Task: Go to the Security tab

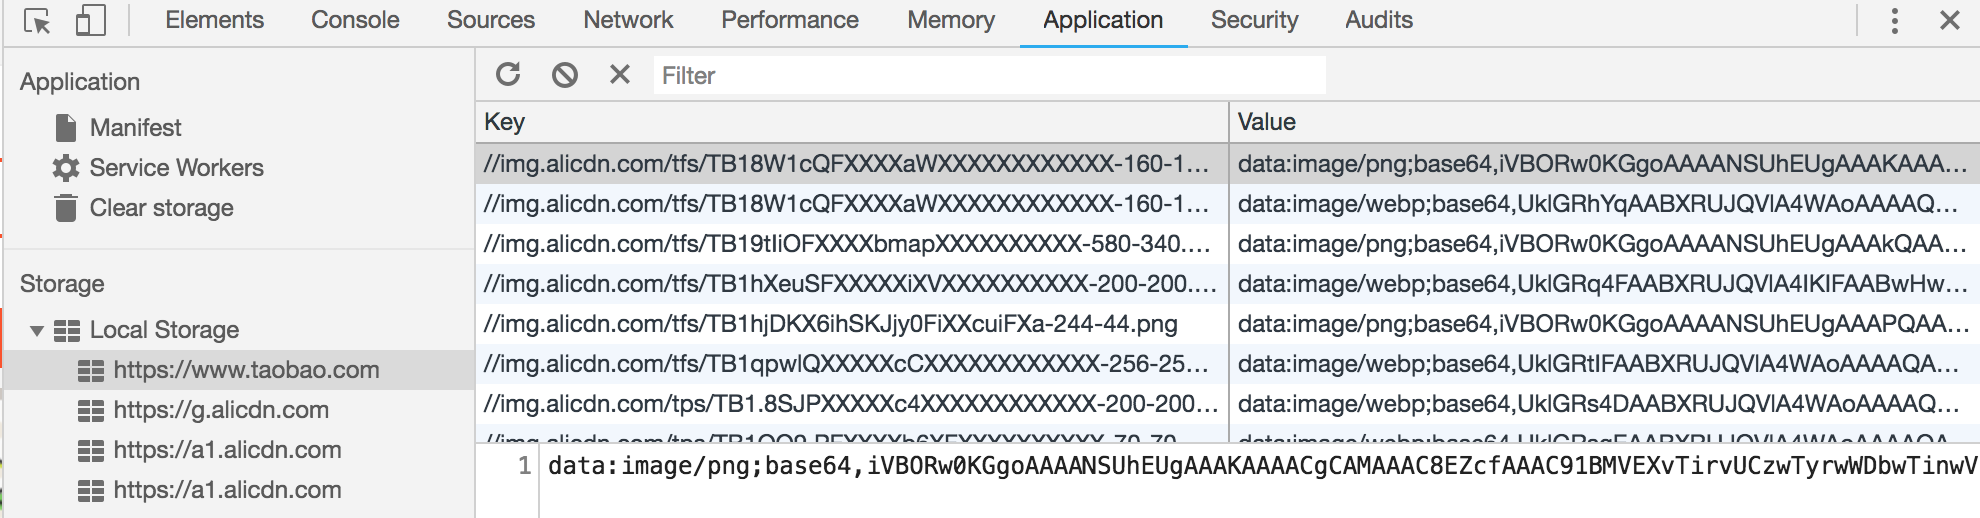Action: (x=1254, y=20)
